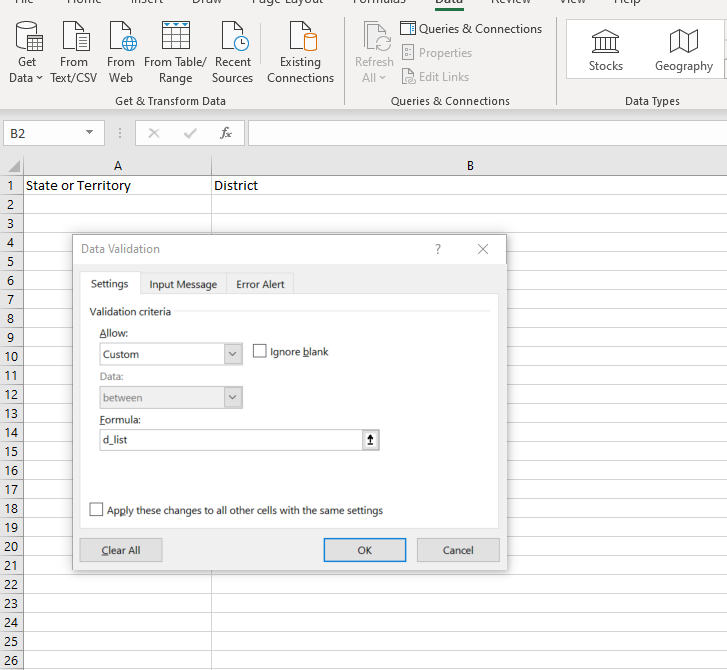The height and width of the screenshot is (670, 727).
Task: Click into the Formula input field
Action: point(230,440)
